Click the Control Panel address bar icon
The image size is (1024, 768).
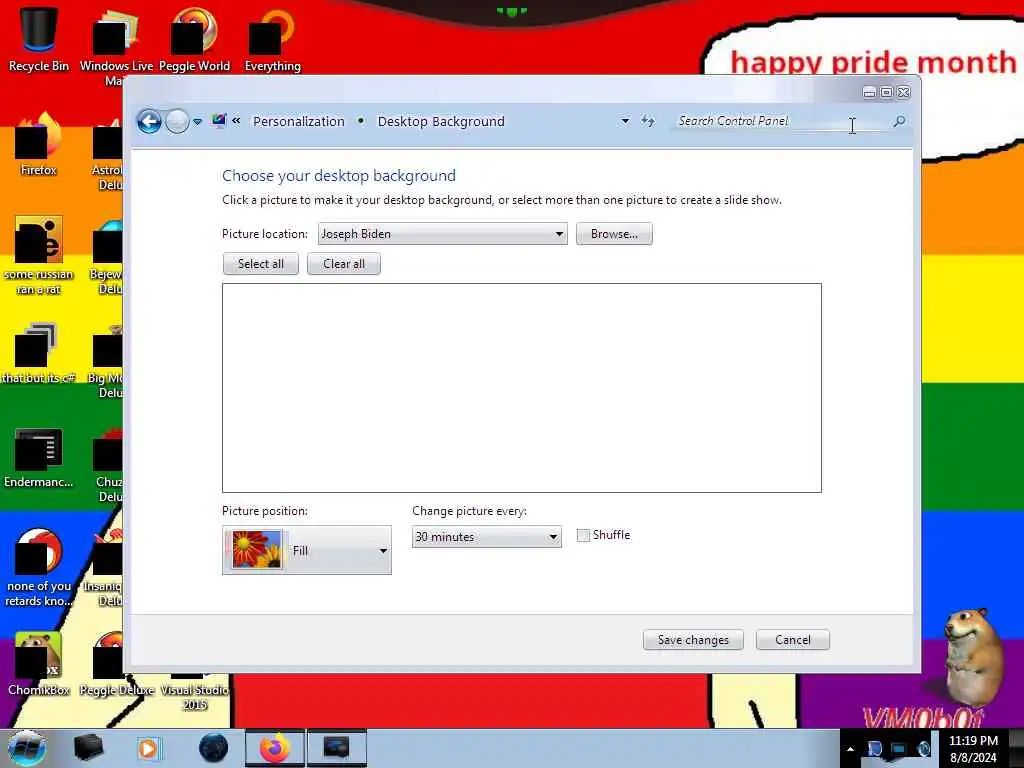tap(219, 121)
